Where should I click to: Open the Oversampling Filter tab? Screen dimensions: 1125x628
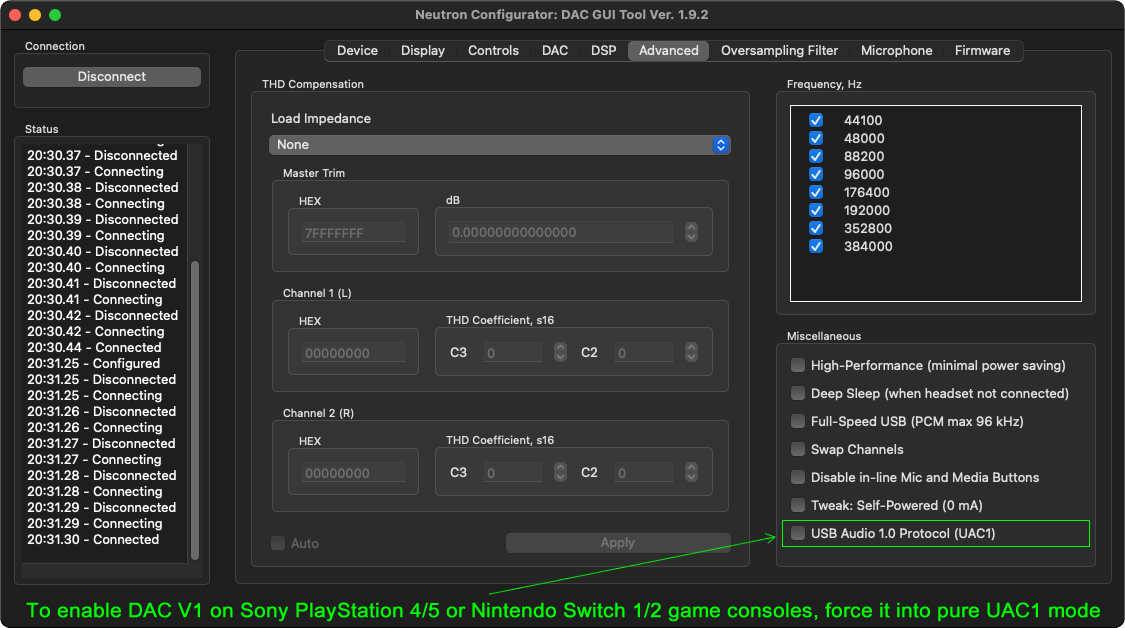[779, 50]
